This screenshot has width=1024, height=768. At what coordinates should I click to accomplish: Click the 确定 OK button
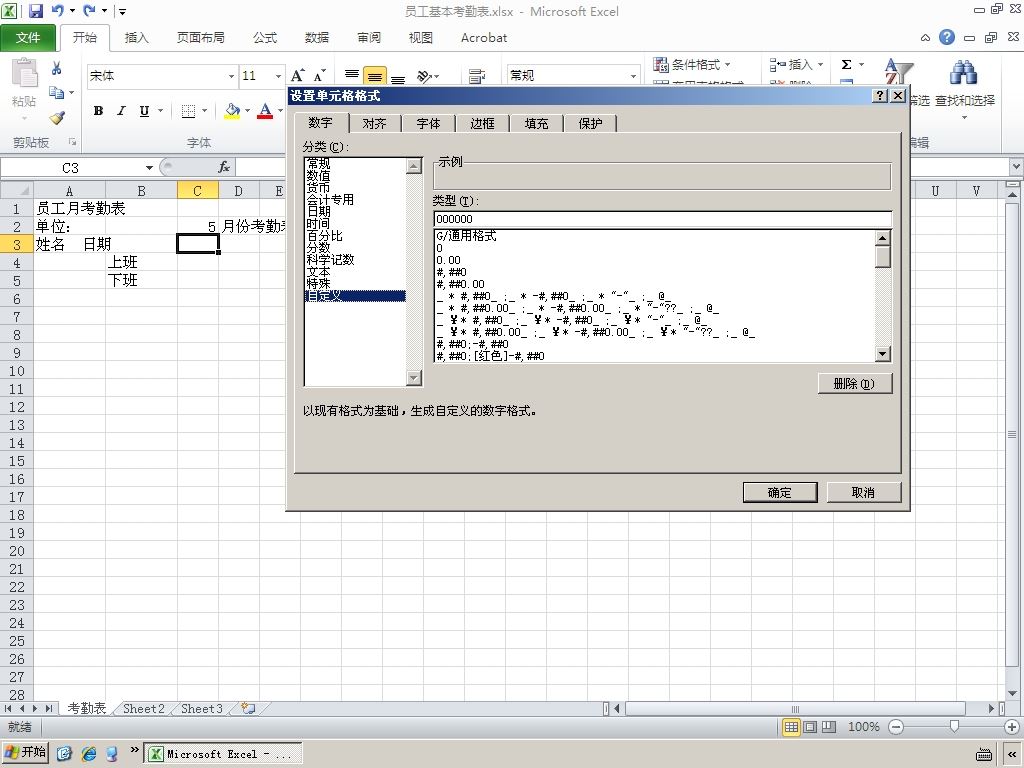[780, 492]
